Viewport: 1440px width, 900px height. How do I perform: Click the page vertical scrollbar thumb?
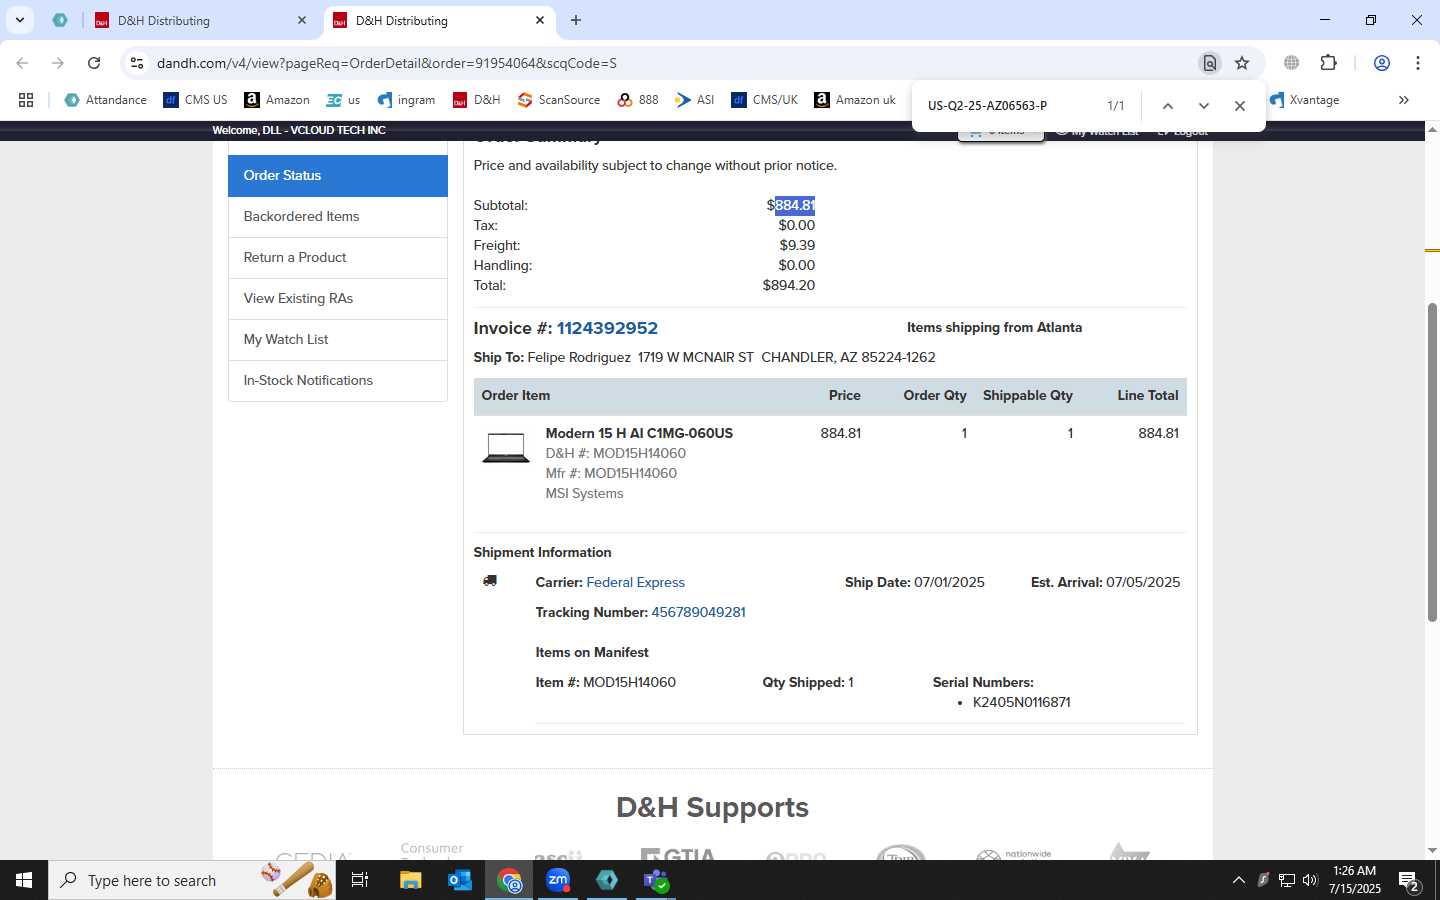[x=1432, y=460]
